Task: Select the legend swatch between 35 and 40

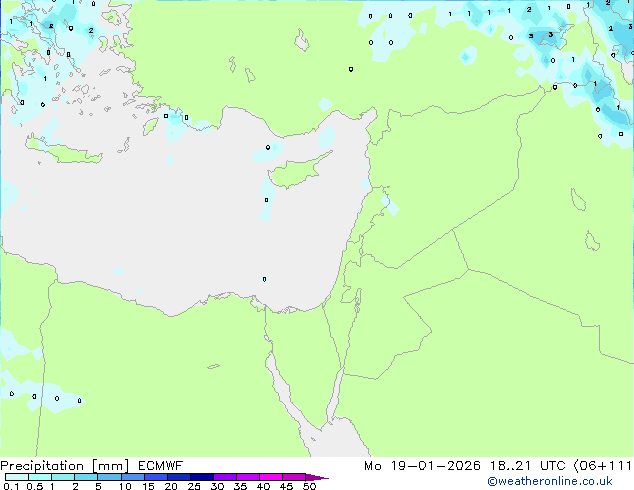Action: point(248,477)
